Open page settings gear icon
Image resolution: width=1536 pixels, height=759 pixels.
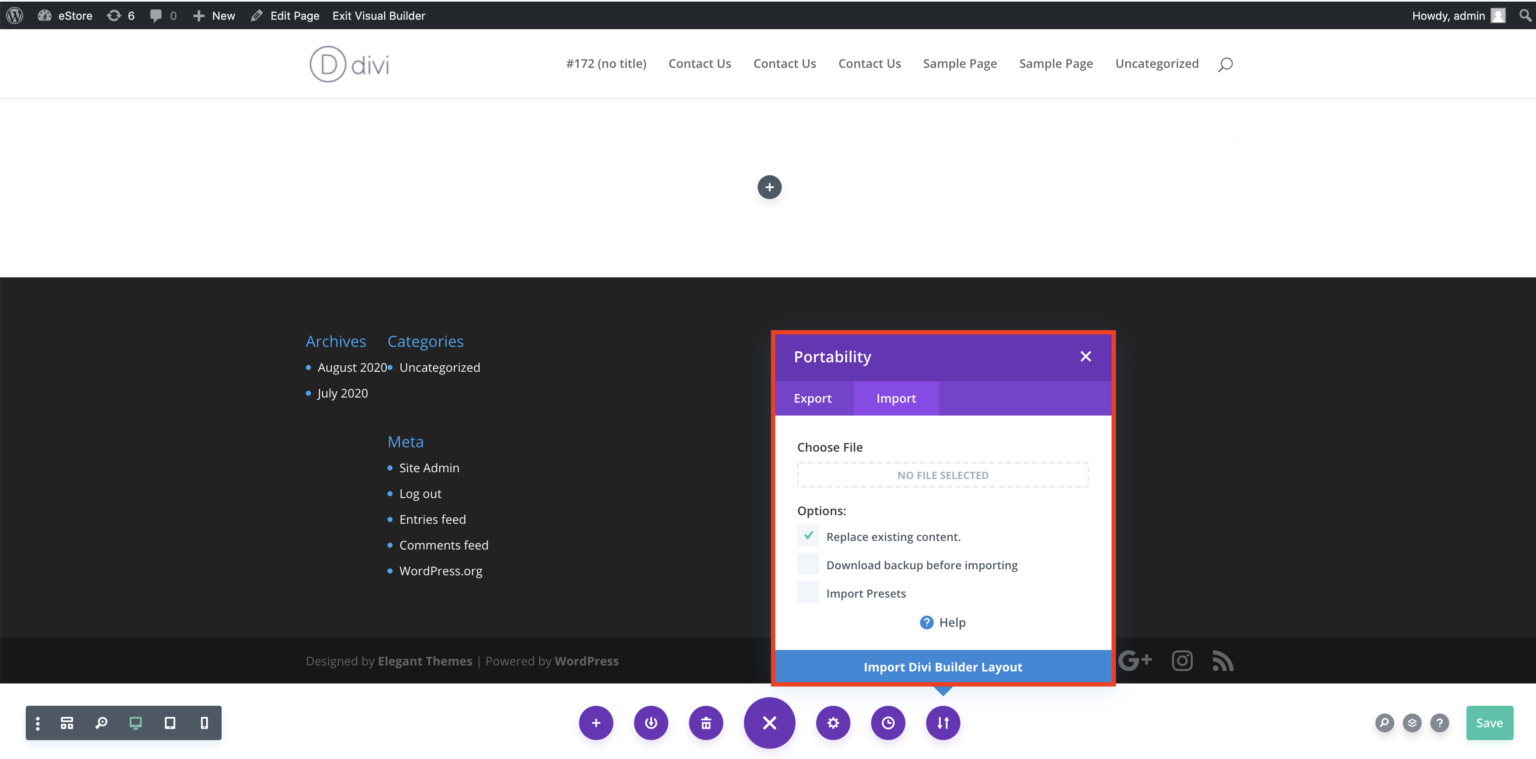tap(833, 723)
